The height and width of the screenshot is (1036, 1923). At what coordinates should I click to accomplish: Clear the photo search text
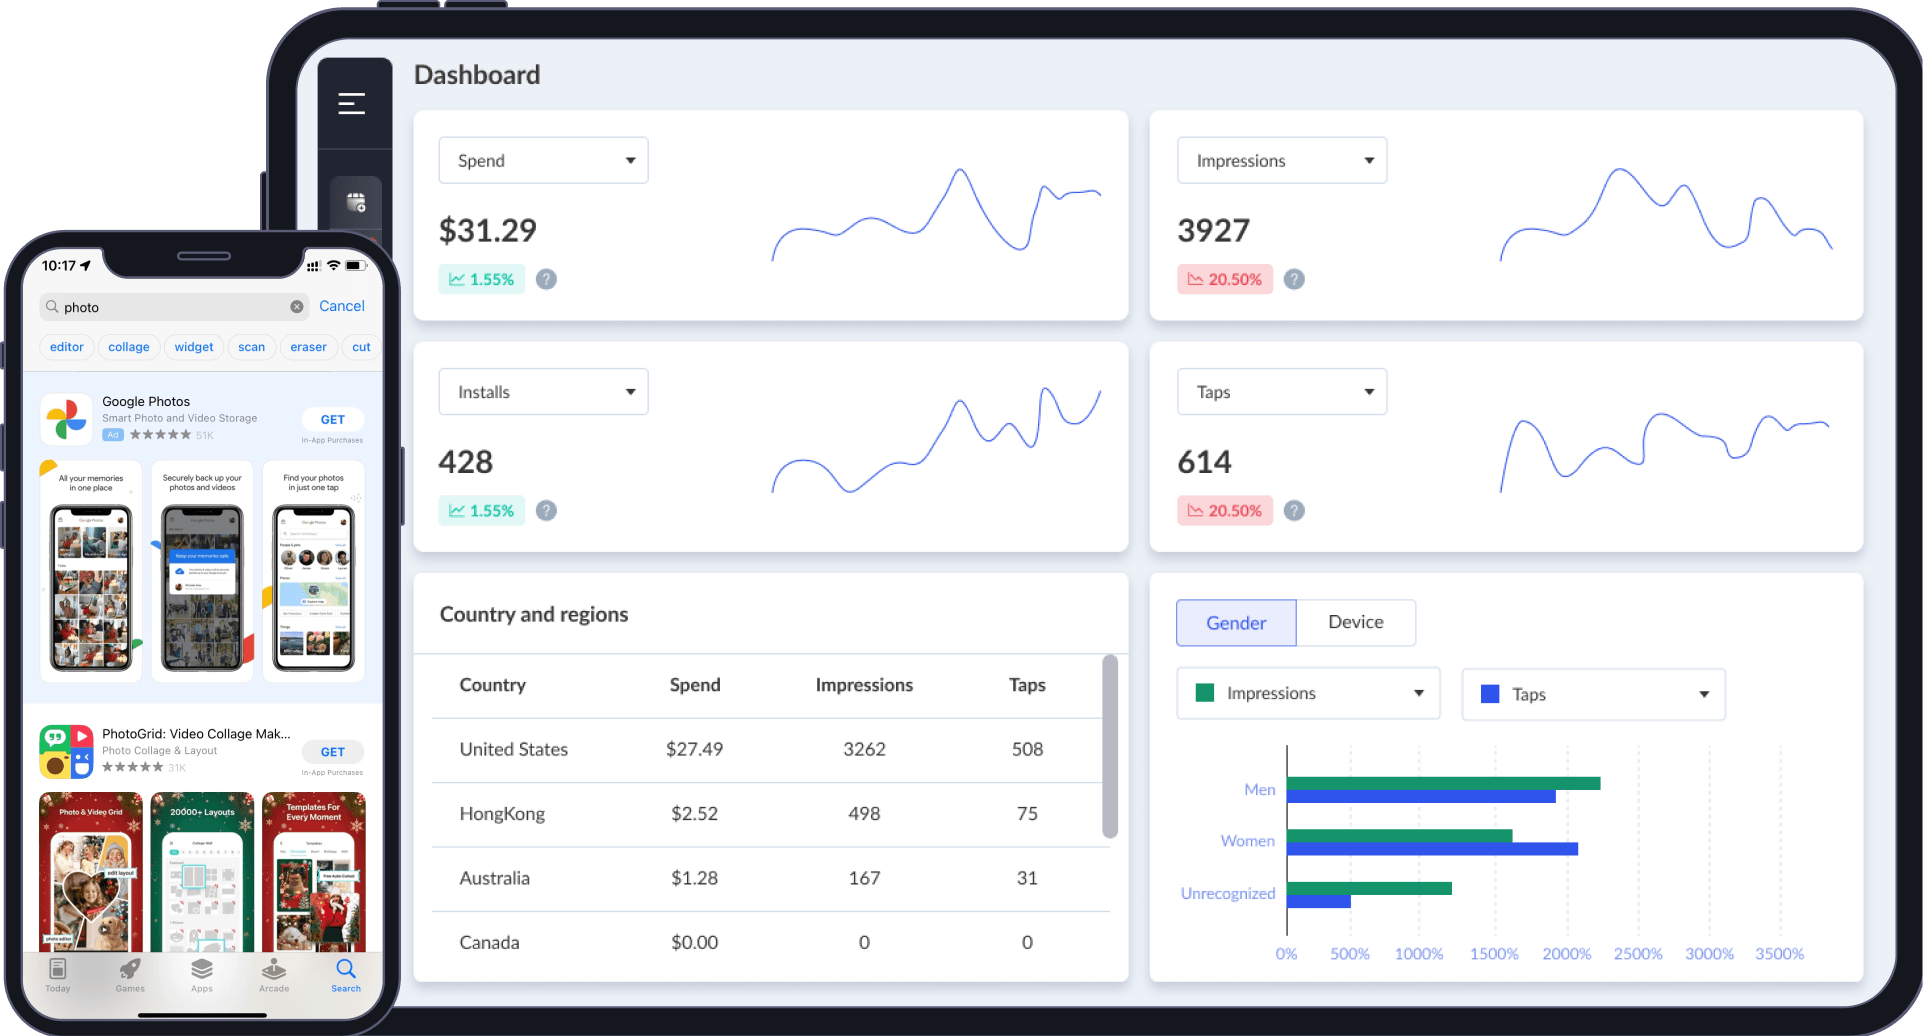[297, 307]
